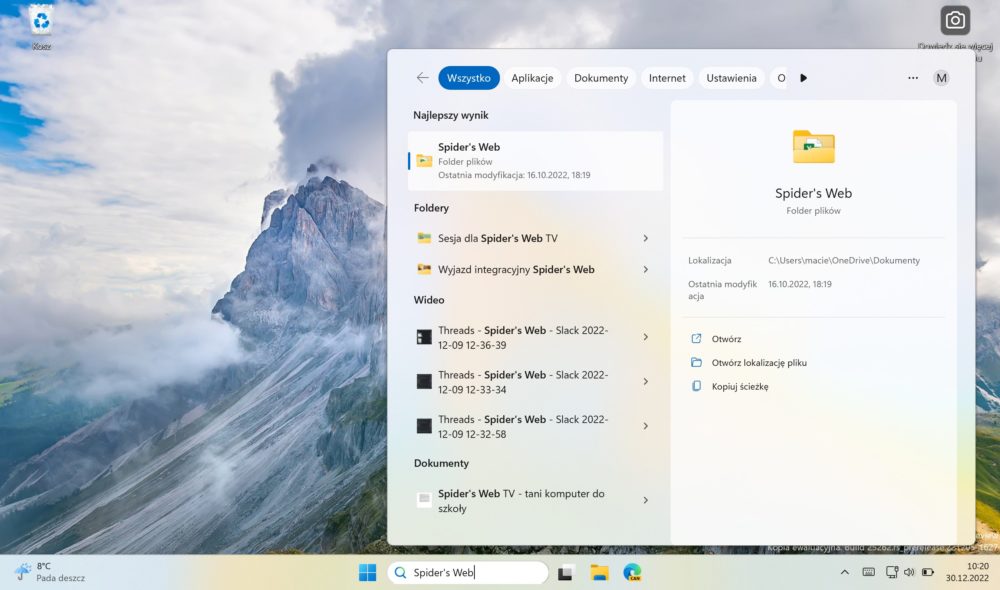Image resolution: width=1000 pixels, height=590 pixels.
Task: Click the video thumbnail for Threads 12-32-58
Action: click(x=424, y=426)
